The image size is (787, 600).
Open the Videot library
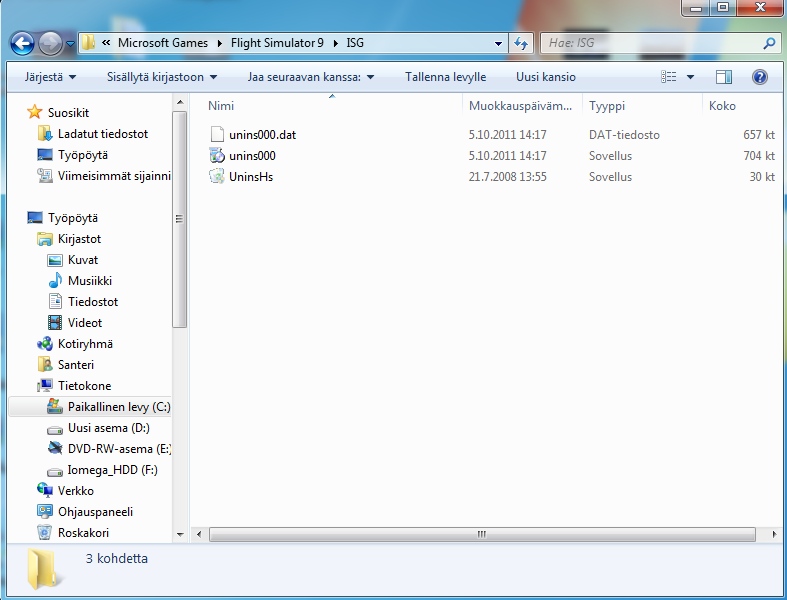point(85,323)
